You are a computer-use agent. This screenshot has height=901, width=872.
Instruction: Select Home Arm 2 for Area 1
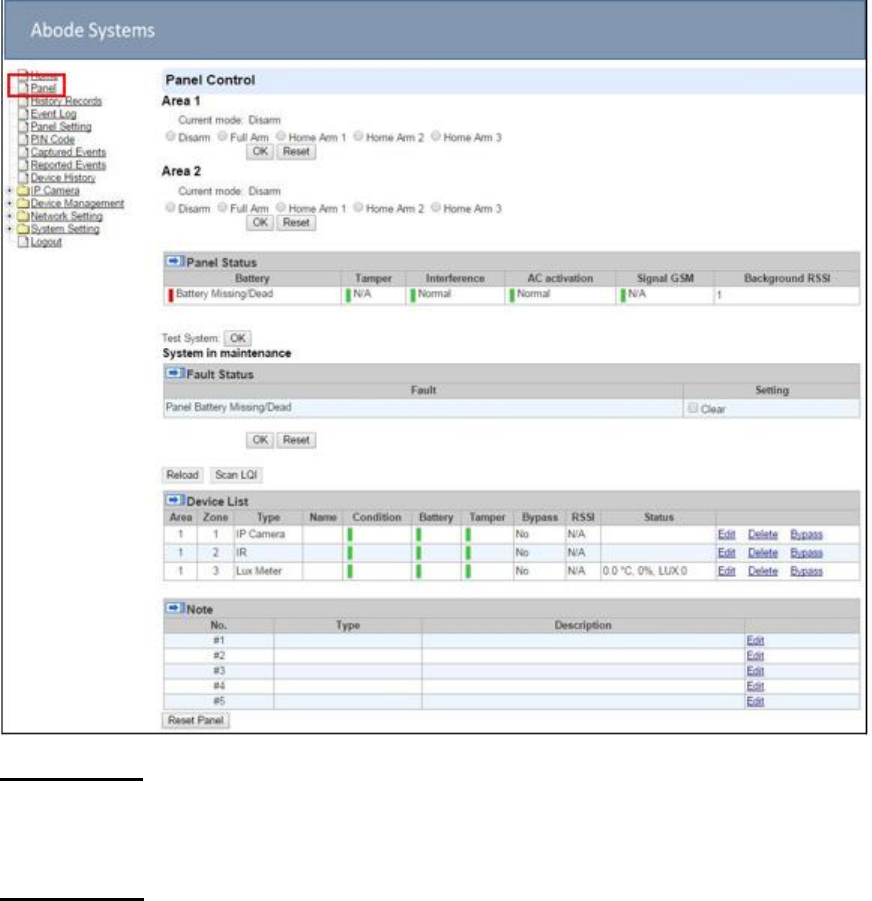coord(358,136)
